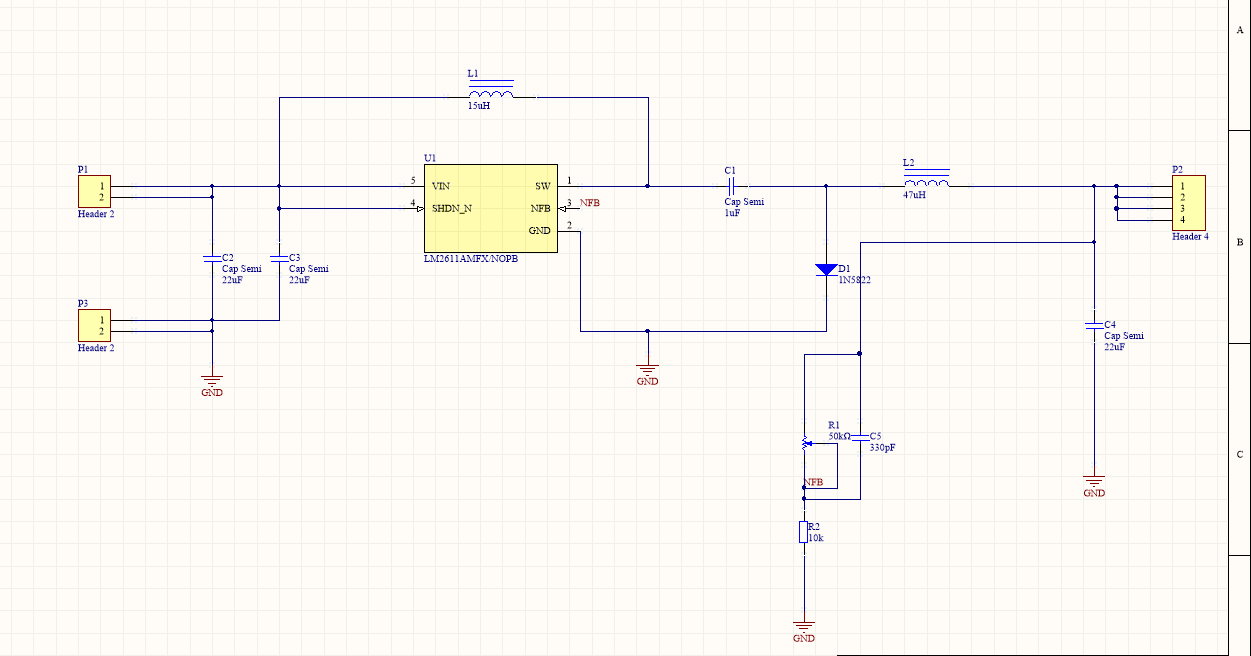
Task: Click the 22uF value under C3
Action: point(299,280)
